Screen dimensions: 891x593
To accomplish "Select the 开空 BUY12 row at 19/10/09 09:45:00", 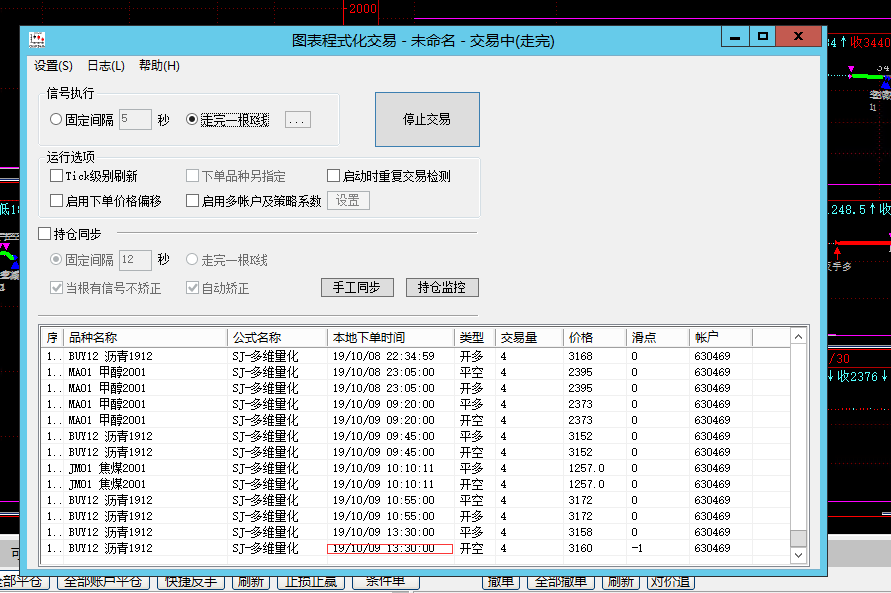I will click(x=415, y=452).
